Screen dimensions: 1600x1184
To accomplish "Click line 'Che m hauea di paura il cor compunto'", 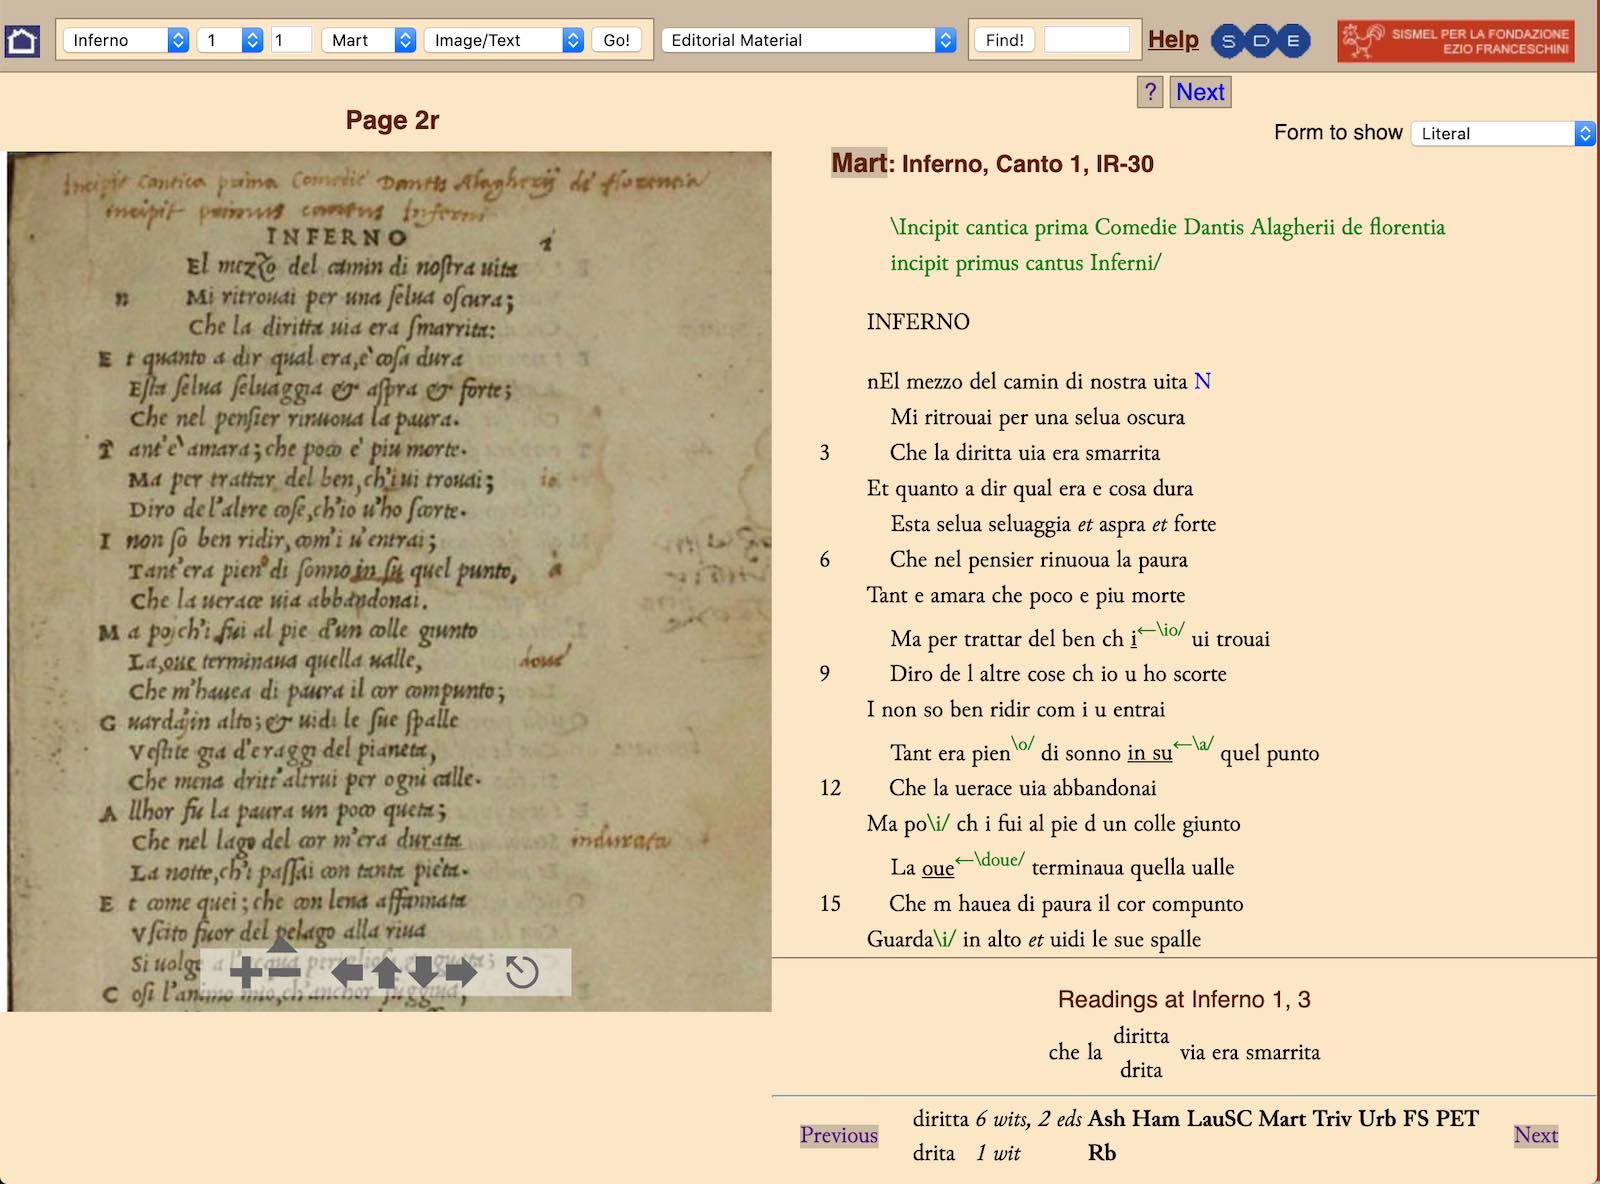I will [1066, 903].
